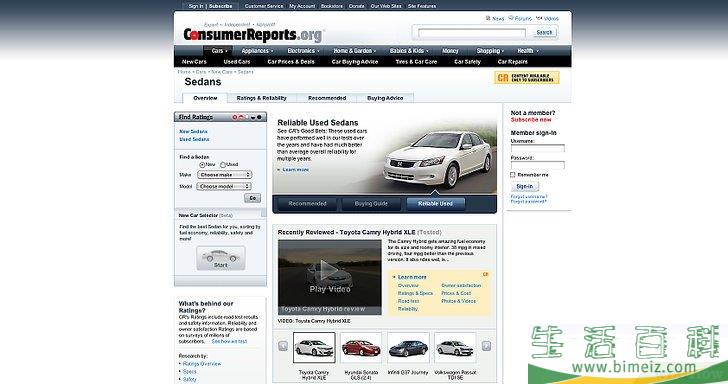Click the Sign-in button
Image resolution: width=728 pixels, height=384 pixels.
tap(525, 187)
